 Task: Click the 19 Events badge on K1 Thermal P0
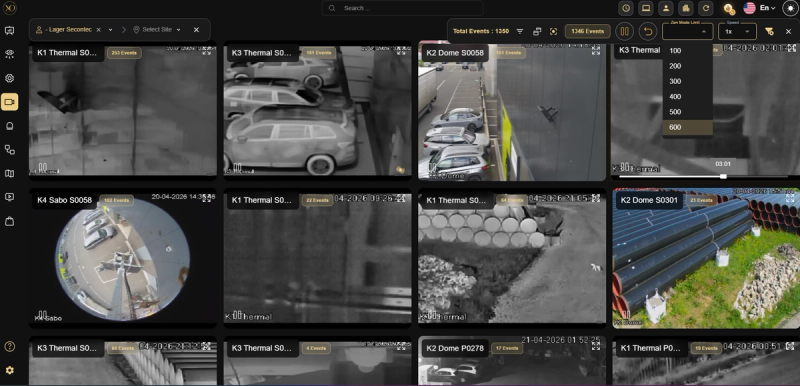pyautogui.click(x=706, y=348)
